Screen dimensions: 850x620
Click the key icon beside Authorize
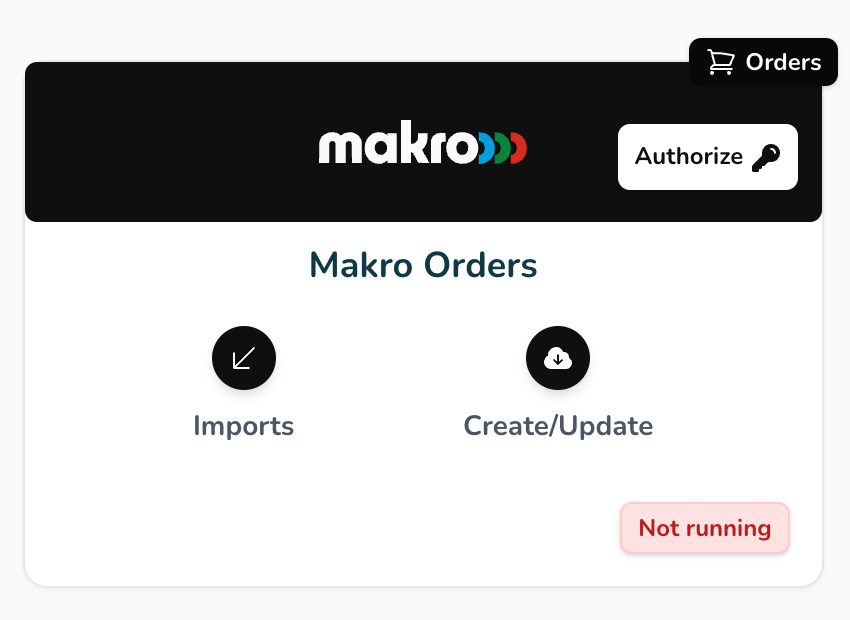tap(766, 158)
